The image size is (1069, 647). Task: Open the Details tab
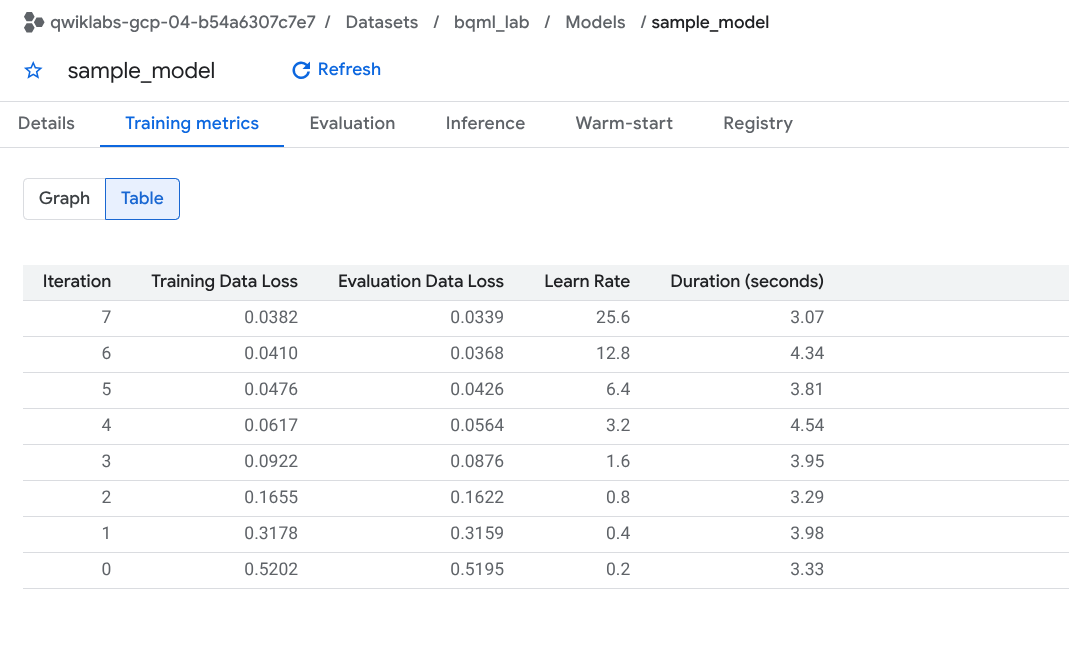[46, 124]
